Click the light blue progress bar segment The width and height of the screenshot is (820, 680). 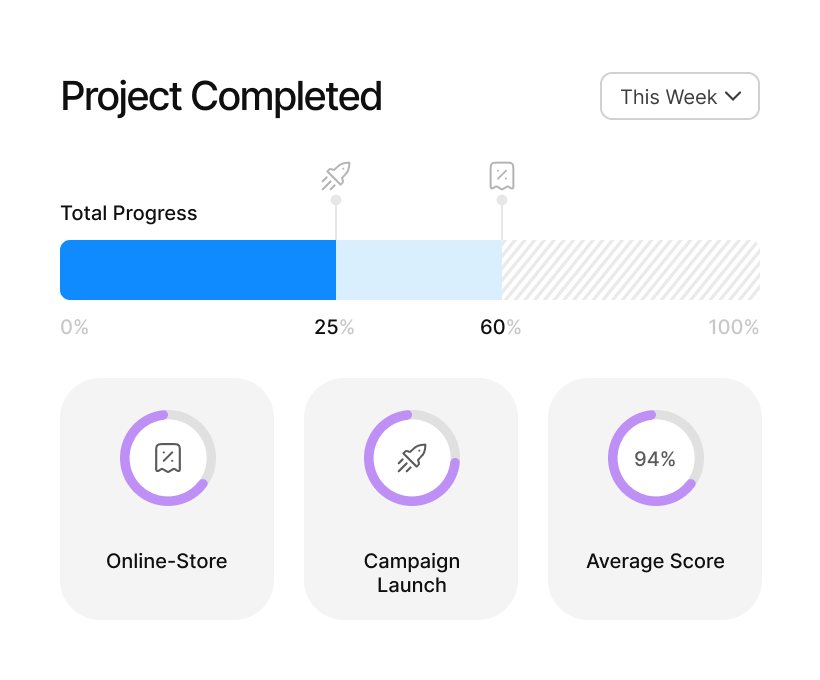pos(418,270)
